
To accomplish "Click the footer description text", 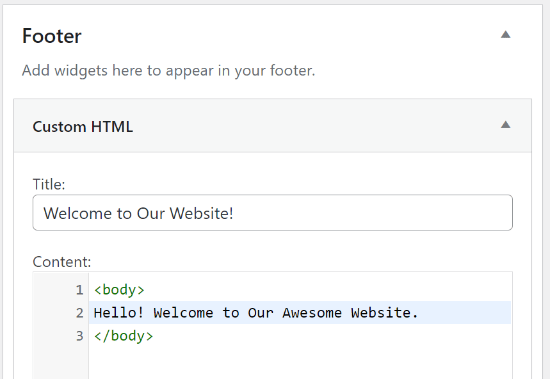I will pos(169,71).
